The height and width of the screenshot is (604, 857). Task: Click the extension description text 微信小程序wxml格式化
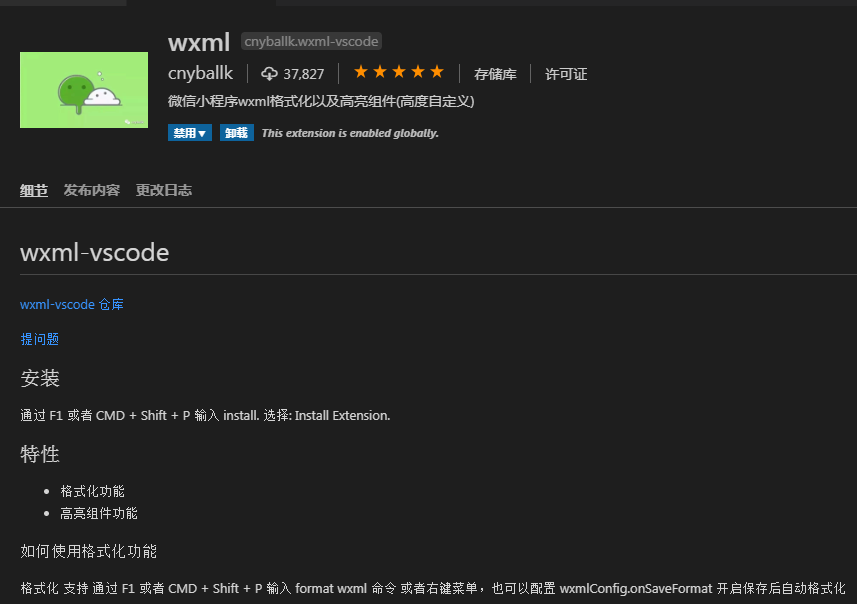pyautogui.click(x=321, y=101)
